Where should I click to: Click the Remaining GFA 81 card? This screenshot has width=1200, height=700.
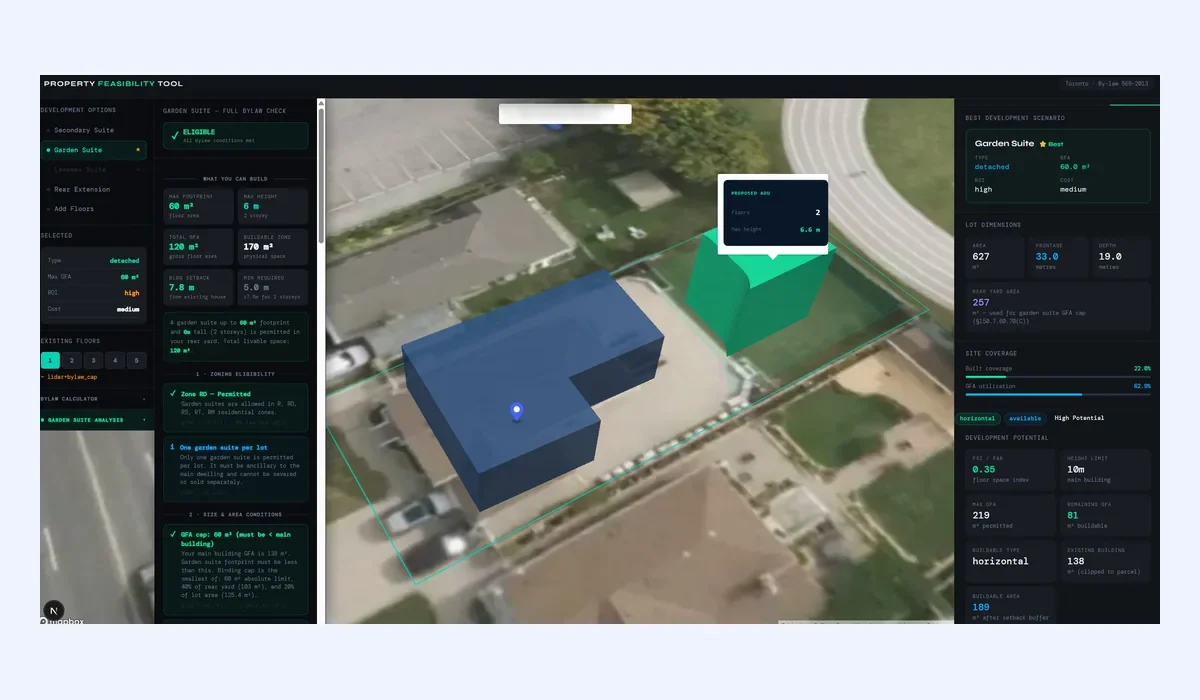[1106, 515]
